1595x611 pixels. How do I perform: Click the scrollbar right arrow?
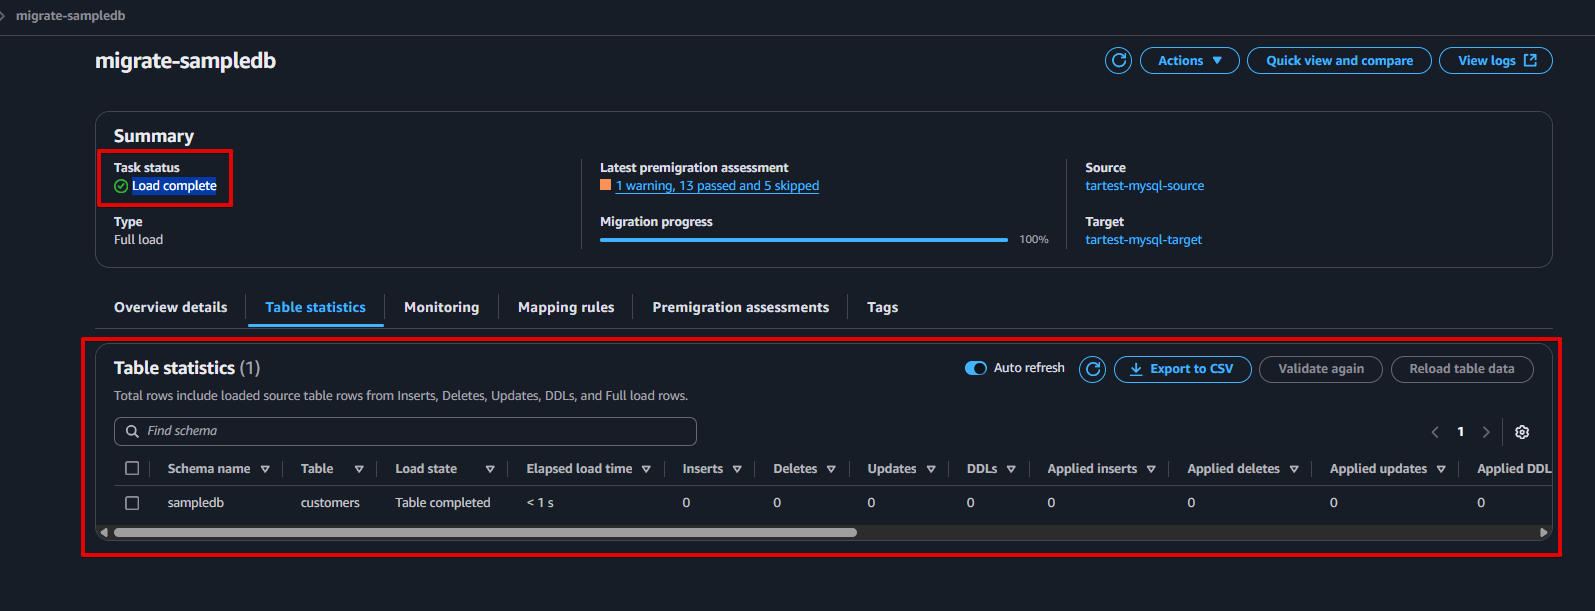1544,532
